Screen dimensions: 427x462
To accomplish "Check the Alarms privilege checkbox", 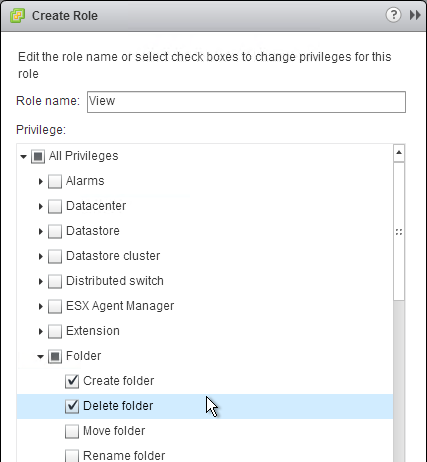I will click(x=55, y=181).
